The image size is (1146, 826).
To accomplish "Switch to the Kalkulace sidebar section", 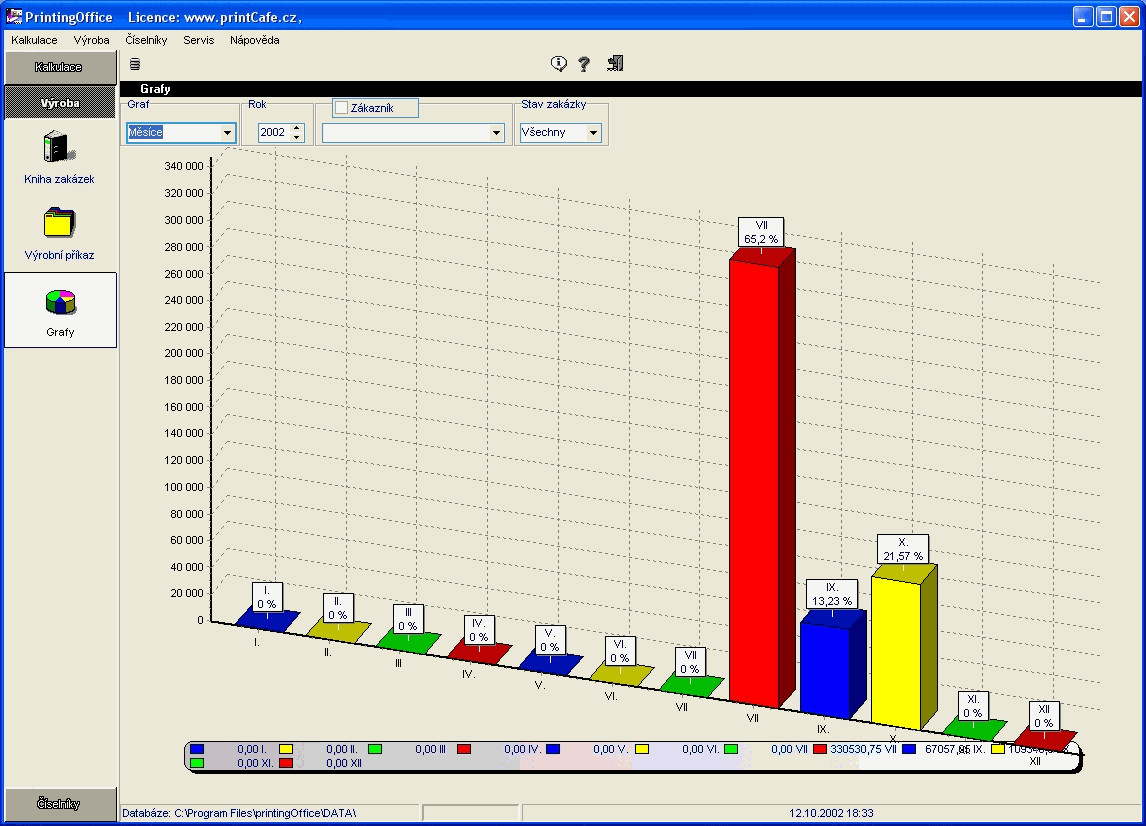I will [x=60, y=67].
